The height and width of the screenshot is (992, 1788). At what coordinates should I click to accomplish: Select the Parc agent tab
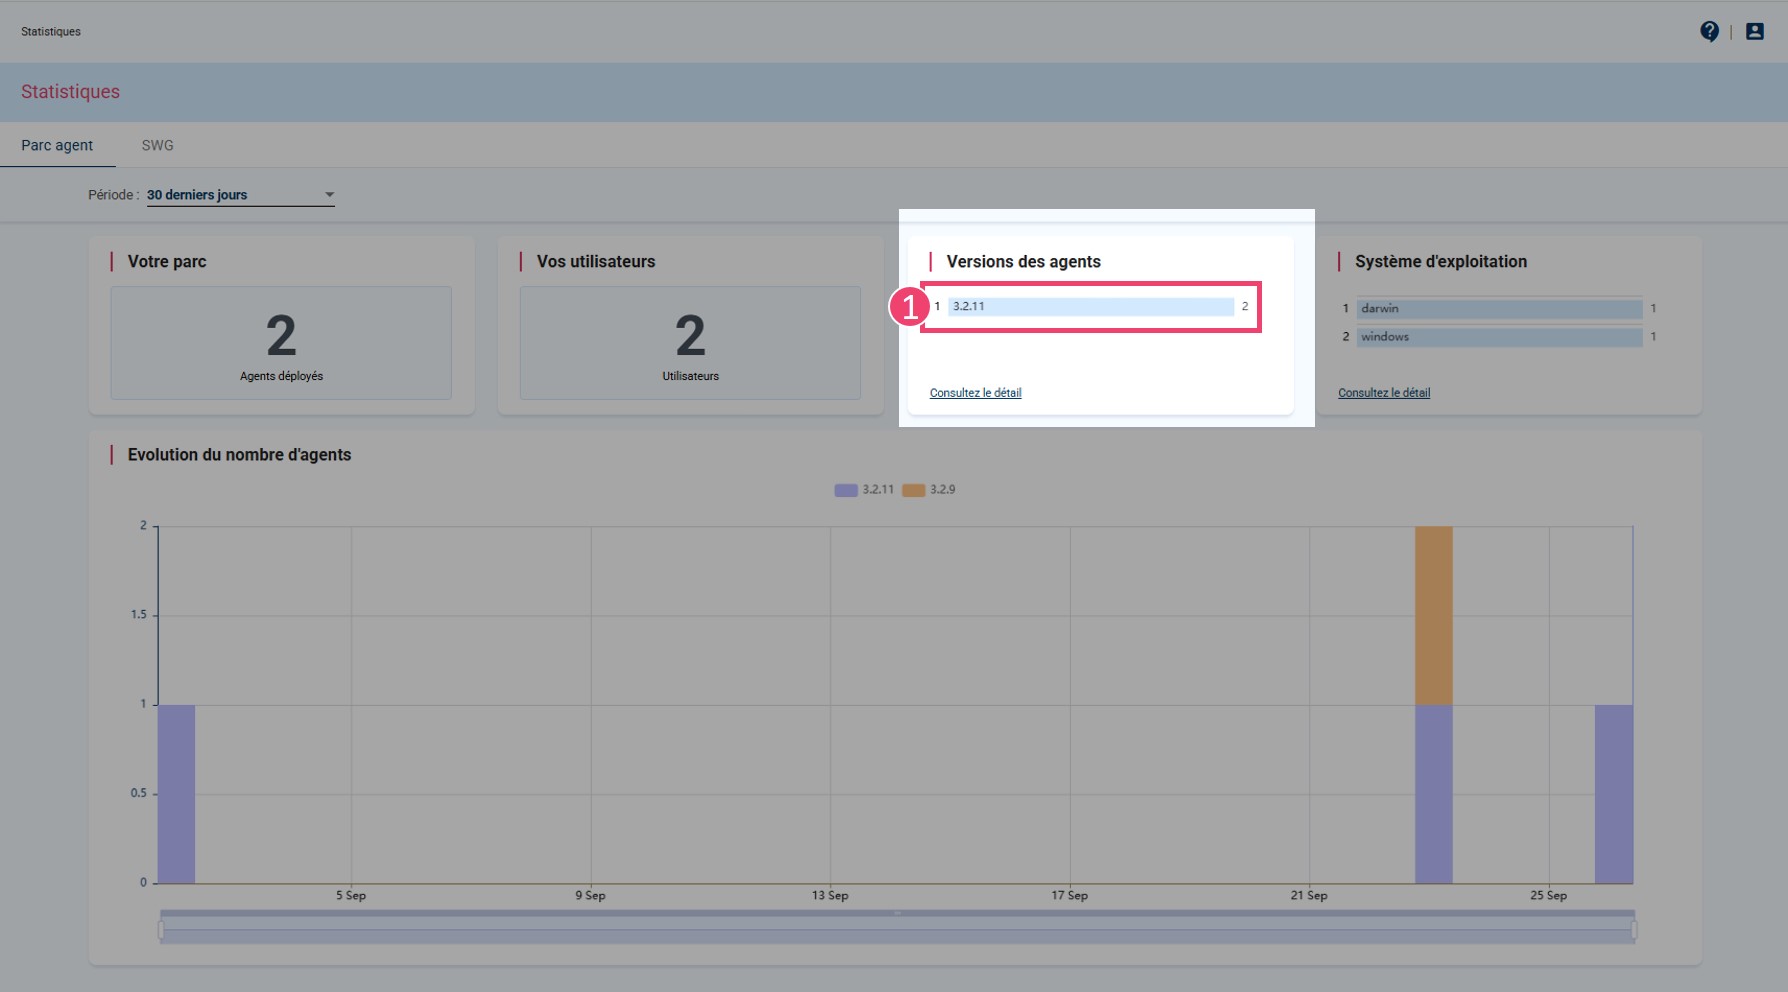[x=57, y=146]
